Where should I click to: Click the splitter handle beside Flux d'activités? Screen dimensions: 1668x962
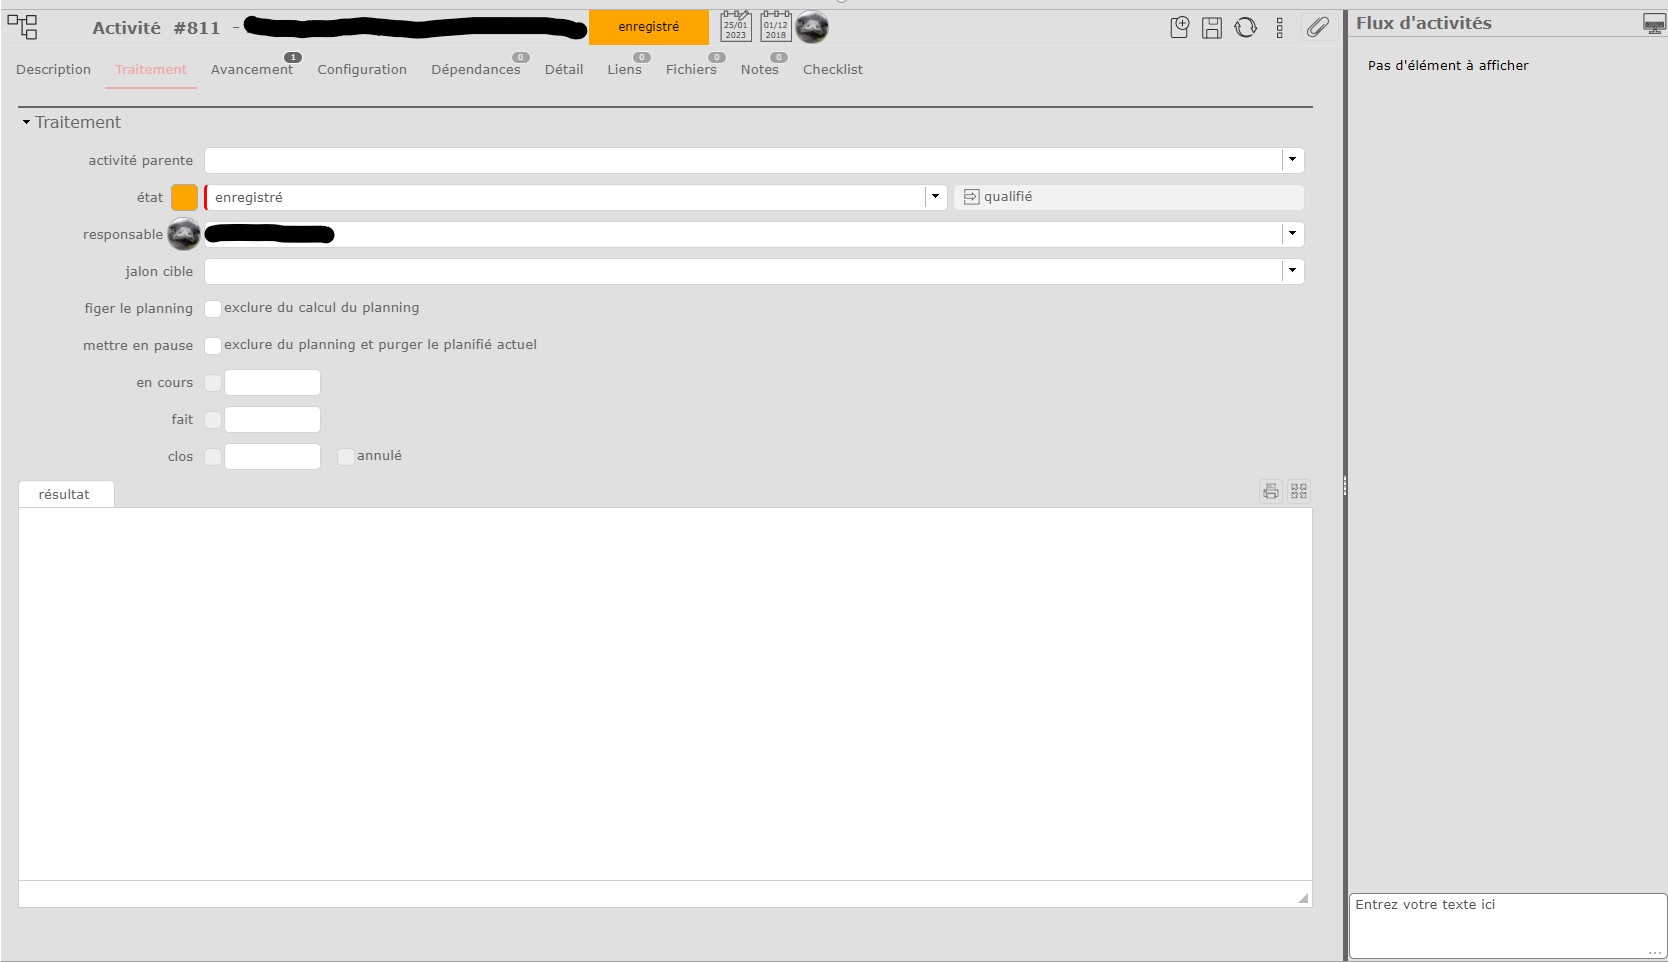pos(1345,486)
